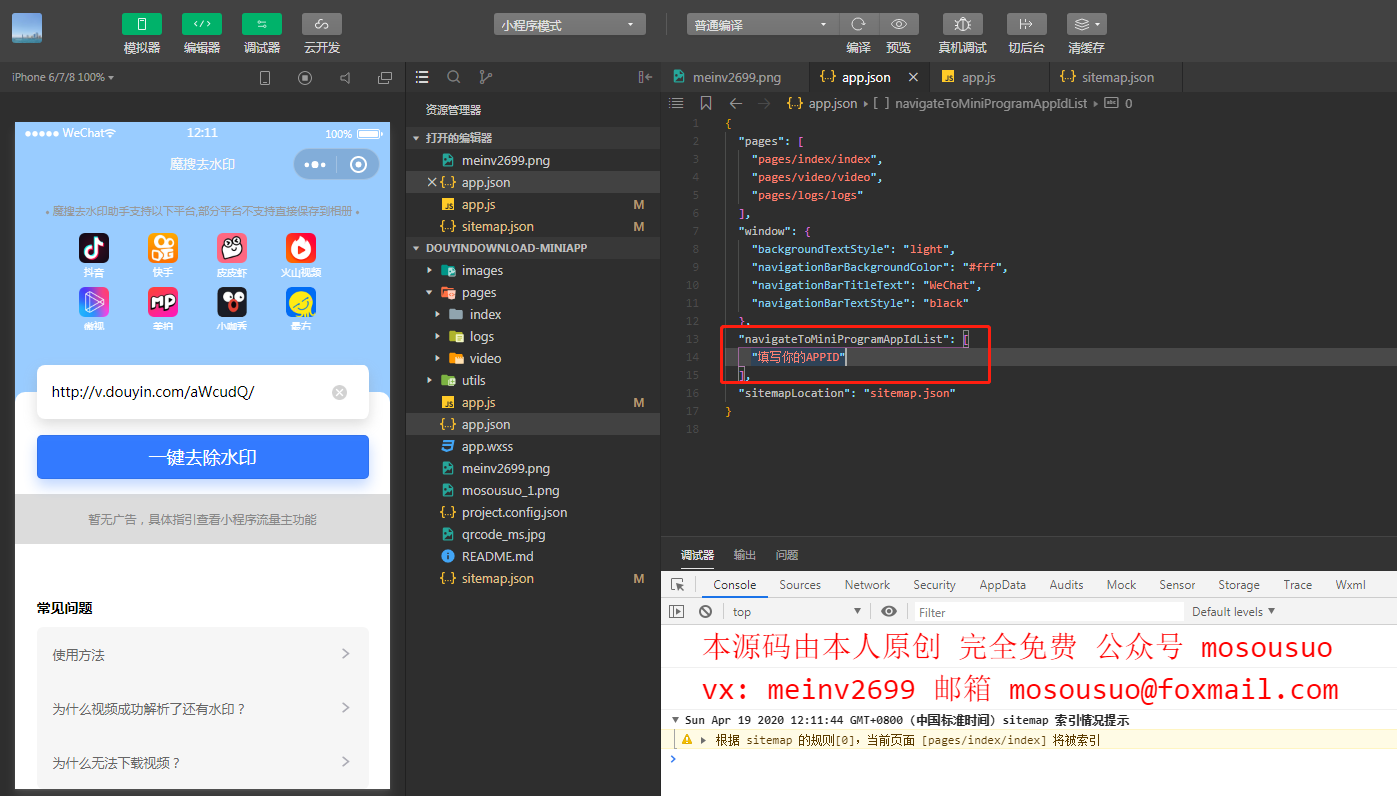Close app.json in the open editors list
Viewport: 1397px width, 796px height.
(x=432, y=182)
